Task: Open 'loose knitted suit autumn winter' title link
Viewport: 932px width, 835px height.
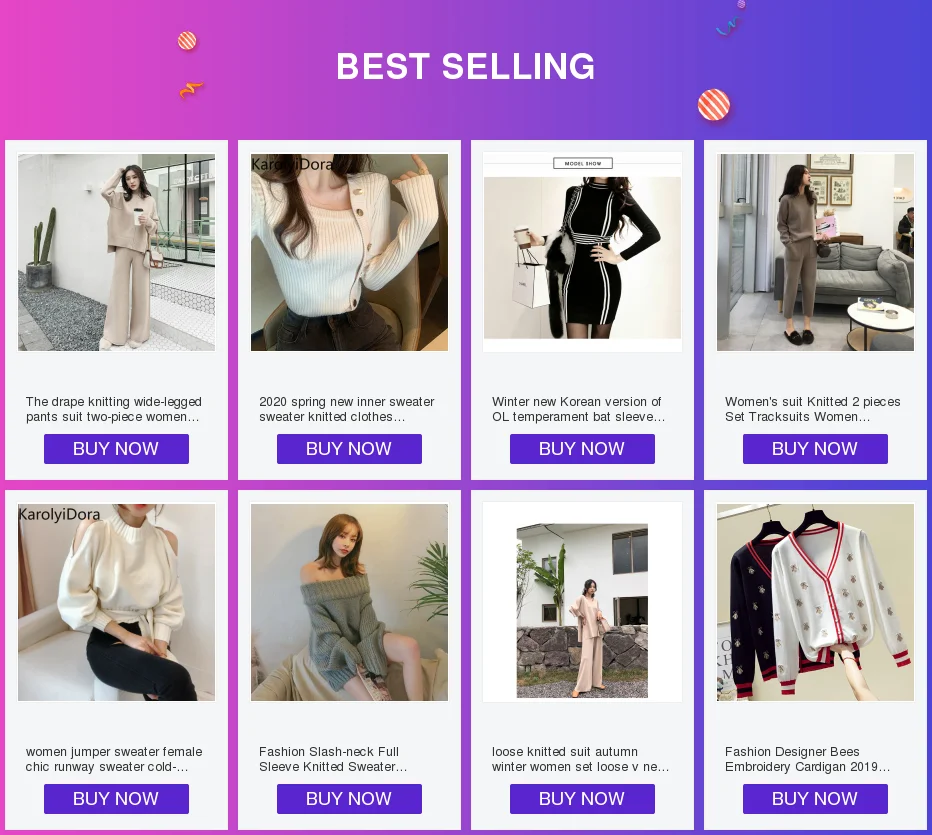Action: 580,759
